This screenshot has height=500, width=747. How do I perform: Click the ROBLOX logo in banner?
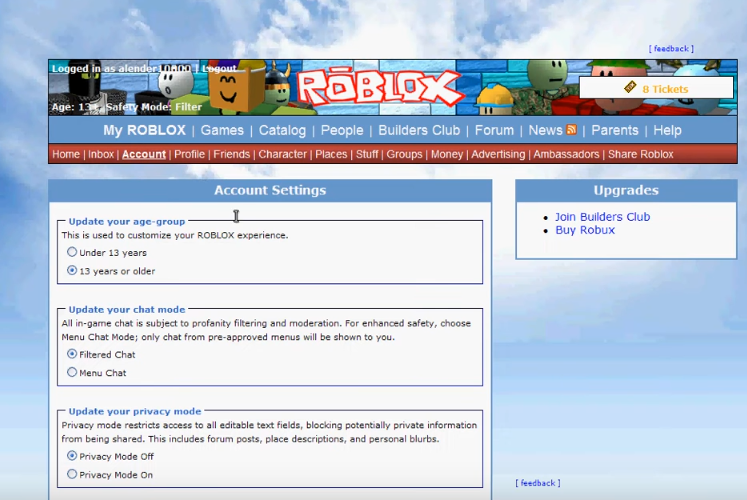(x=380, y=88)
